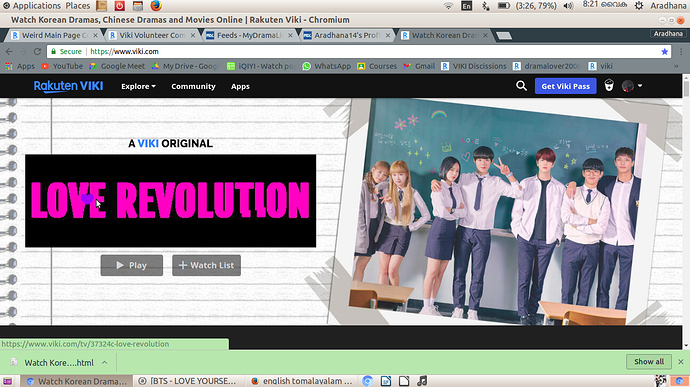Open the YouTube bookmark

click(x=62, y=66)
